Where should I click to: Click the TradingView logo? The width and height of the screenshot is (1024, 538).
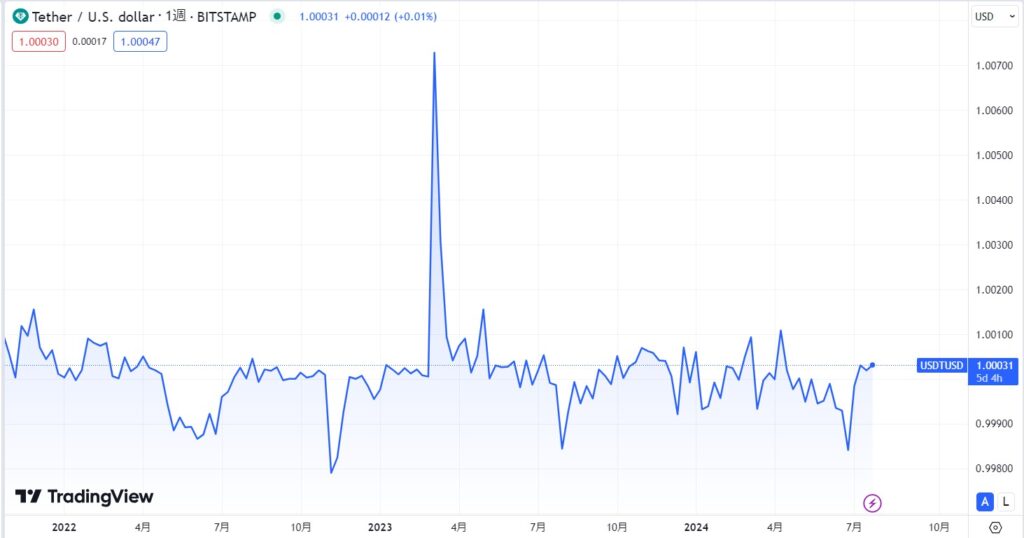pos(84,497)
